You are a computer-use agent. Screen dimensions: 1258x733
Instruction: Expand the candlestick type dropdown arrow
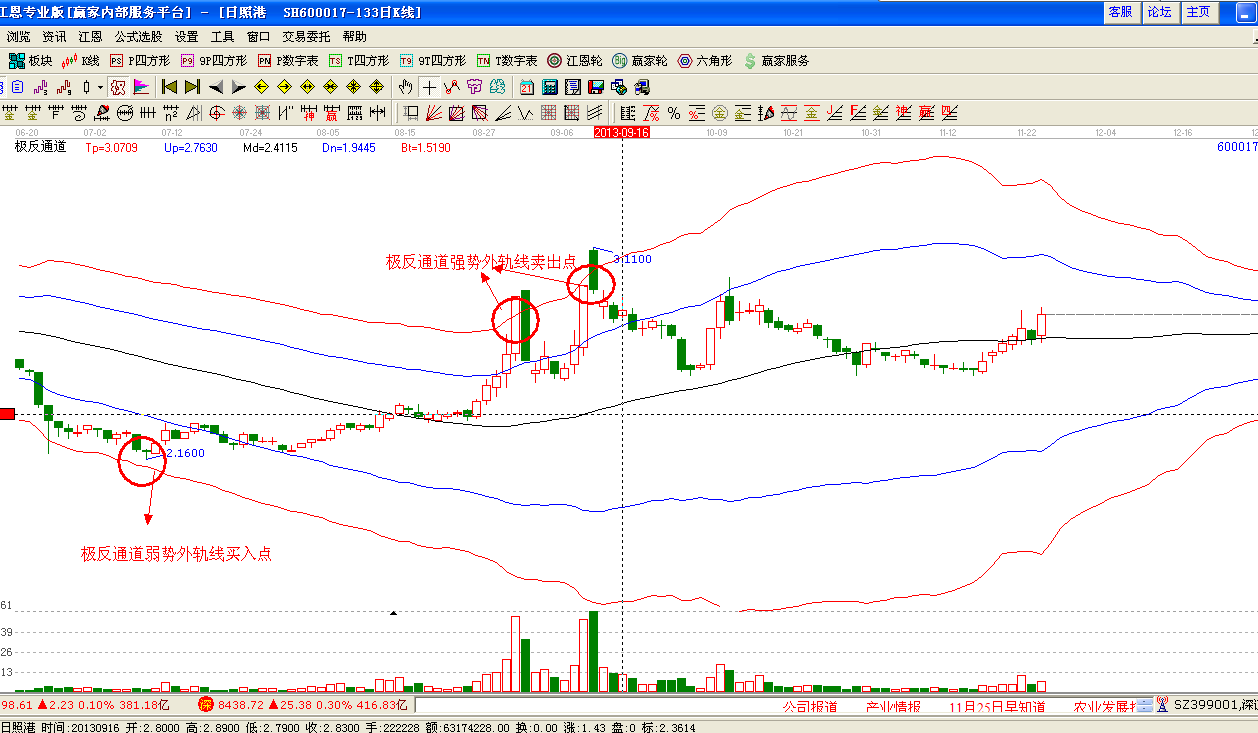[100, 87]
